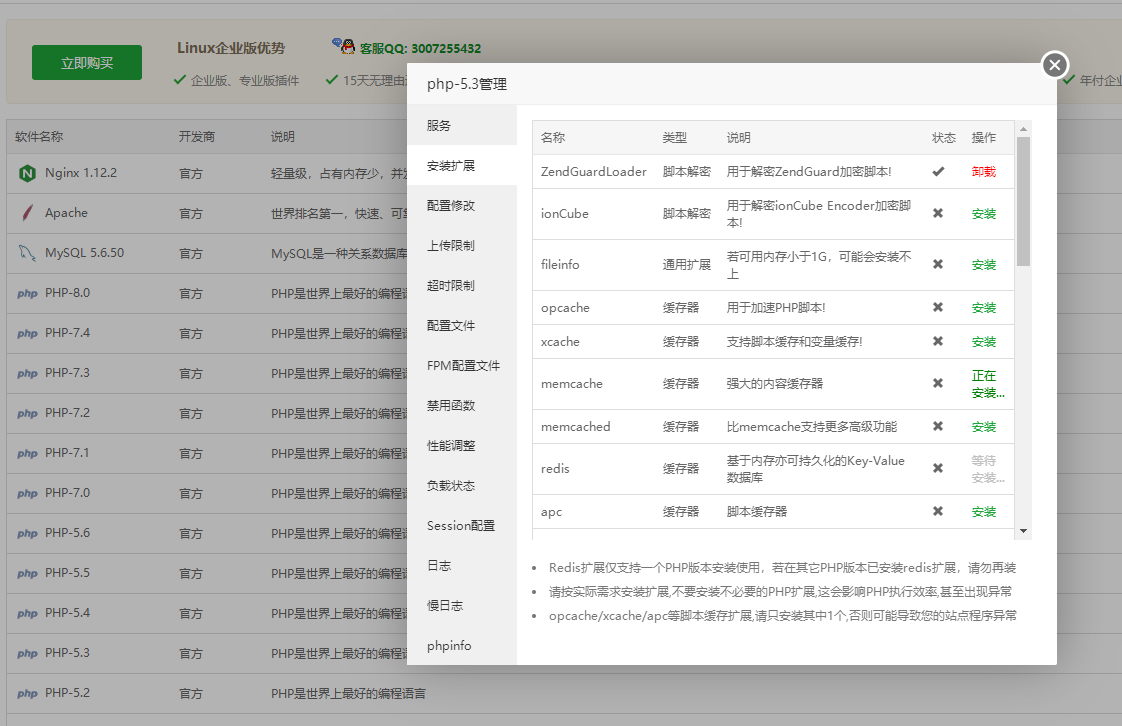Click the php icon beside PHP-5.5
Screen dimensions: 1122x726
coord(27,574)
